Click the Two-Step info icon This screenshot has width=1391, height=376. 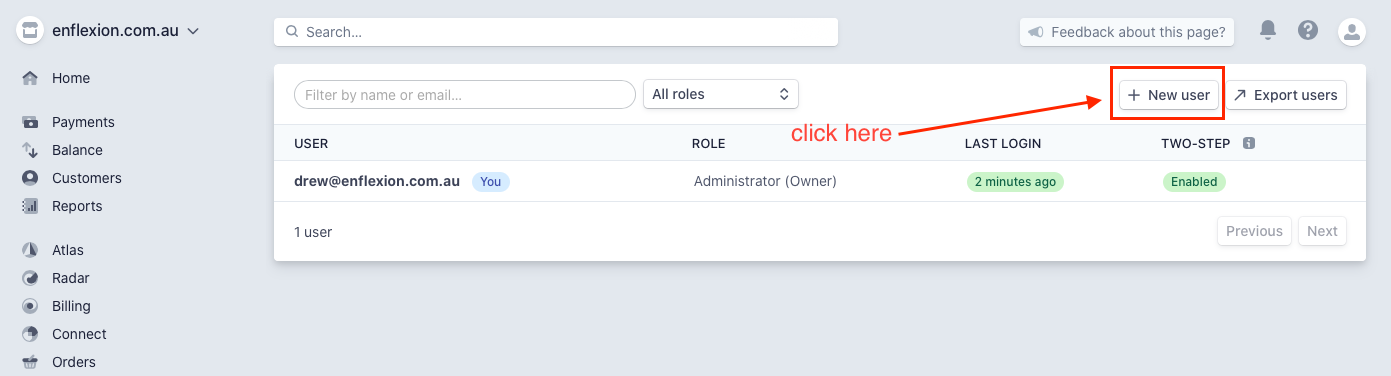tap(1249, 143)
